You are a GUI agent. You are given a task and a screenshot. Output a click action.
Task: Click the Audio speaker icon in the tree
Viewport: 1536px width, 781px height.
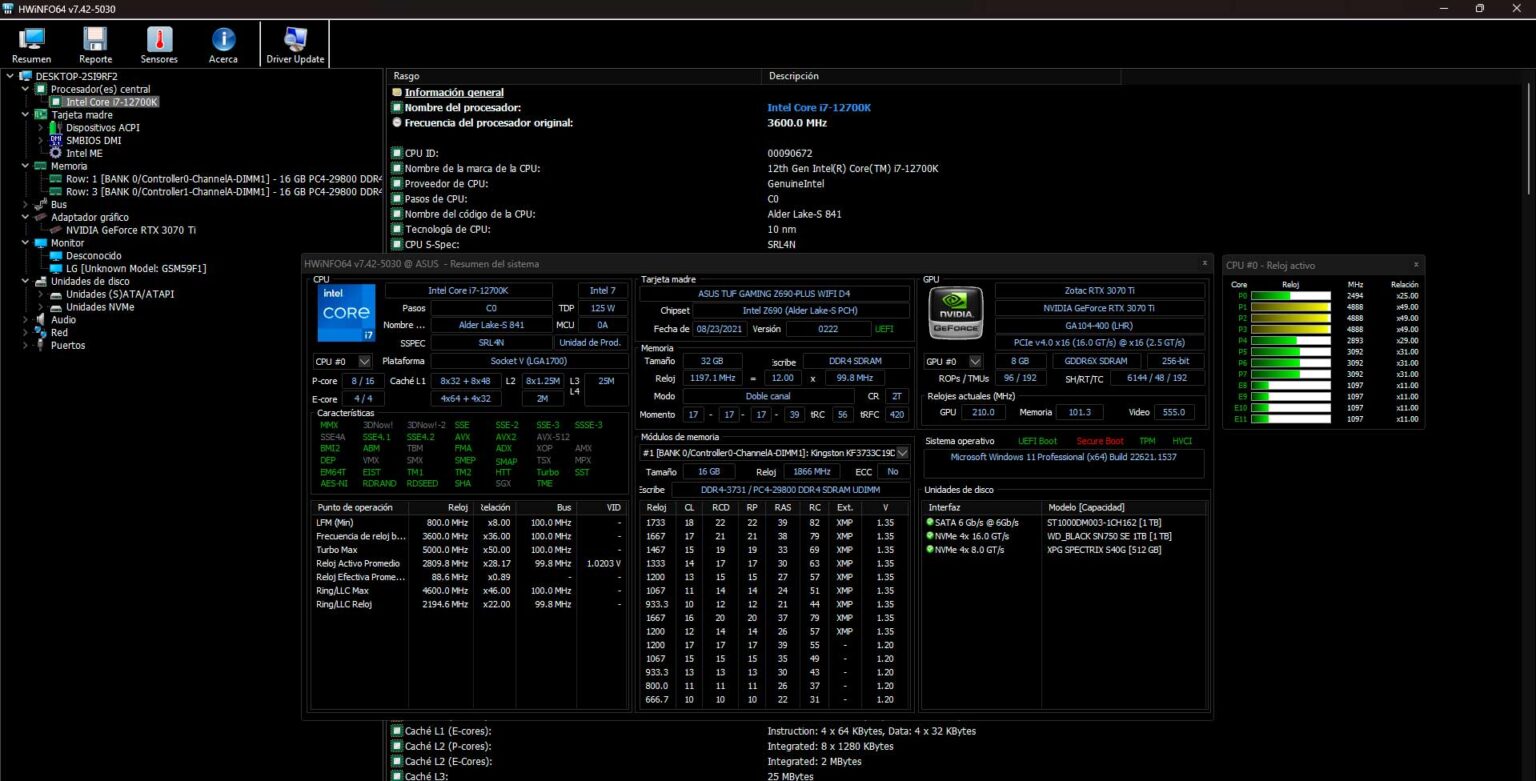[41, 319]
